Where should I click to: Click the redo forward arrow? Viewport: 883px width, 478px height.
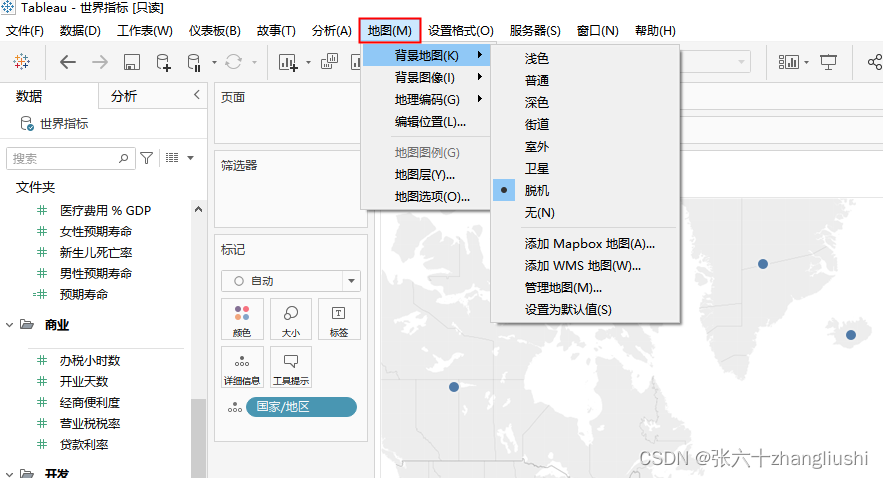coord(100,62)
